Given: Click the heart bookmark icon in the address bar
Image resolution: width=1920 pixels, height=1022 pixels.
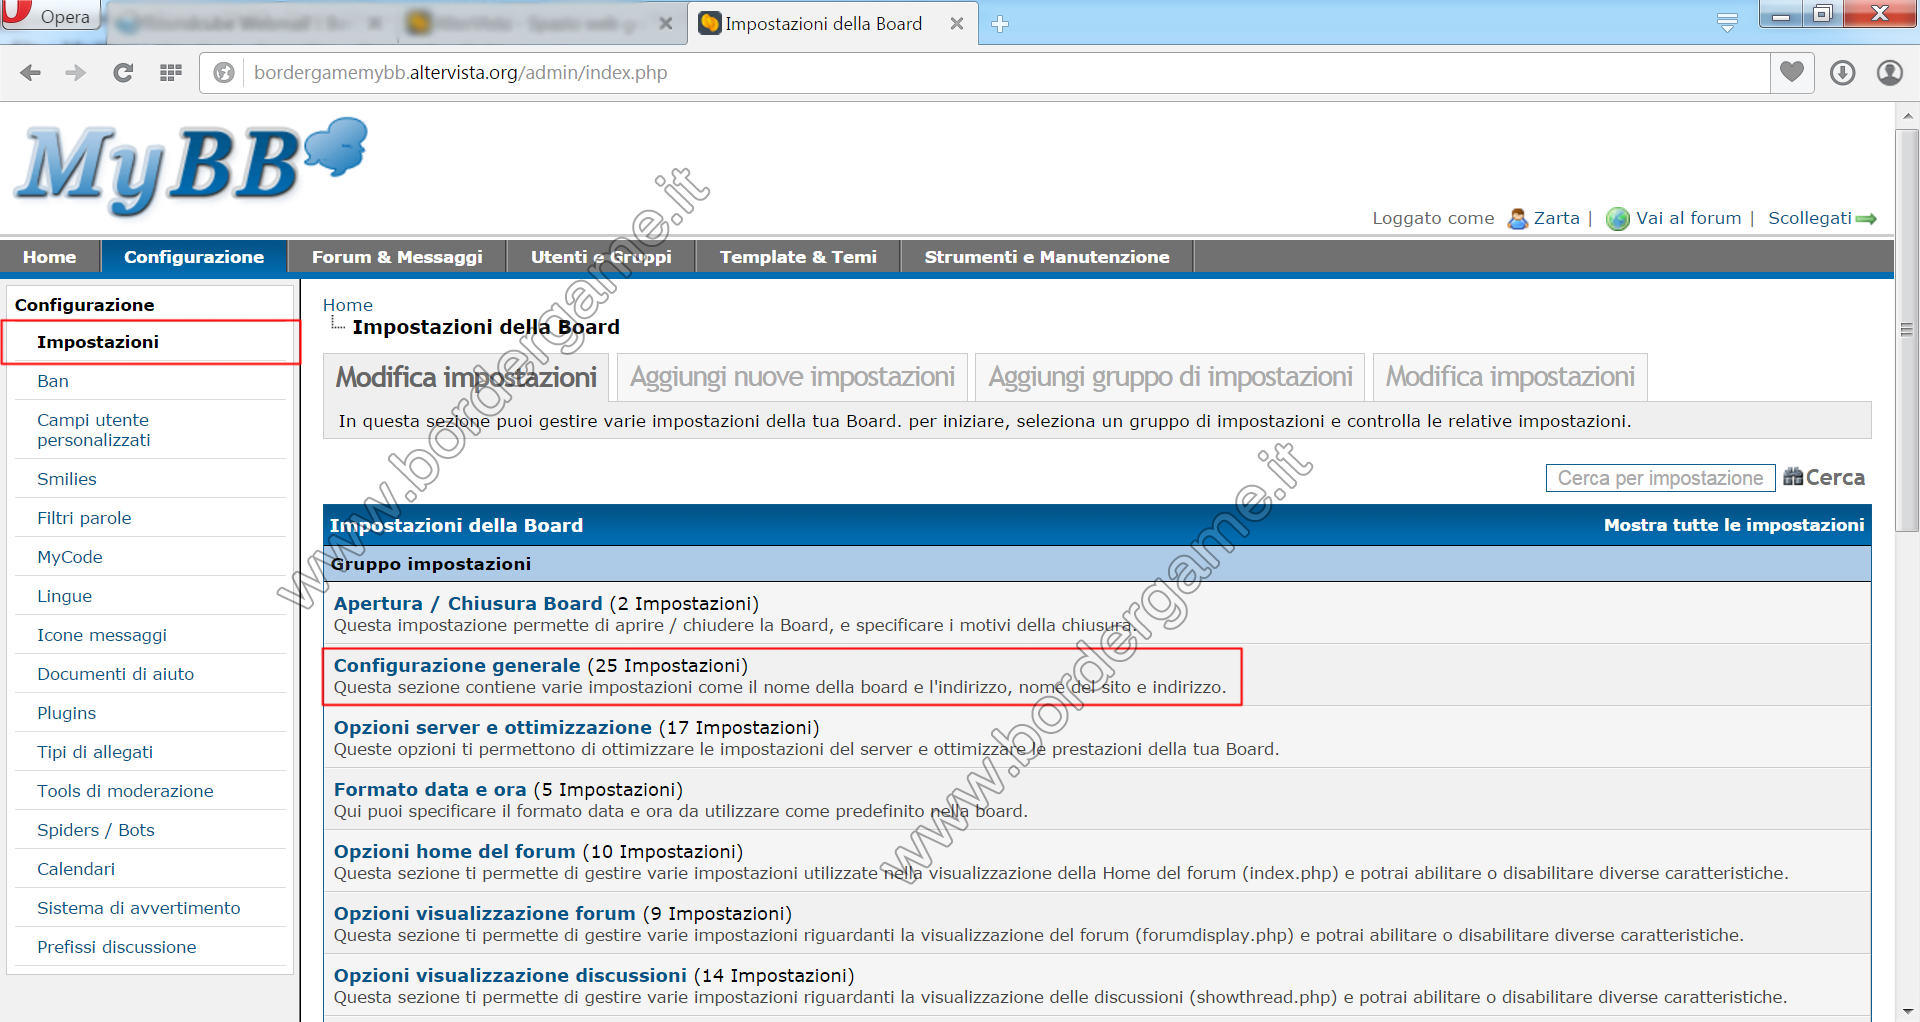Looking at the screenshot, I should (x=1792, y=72).
